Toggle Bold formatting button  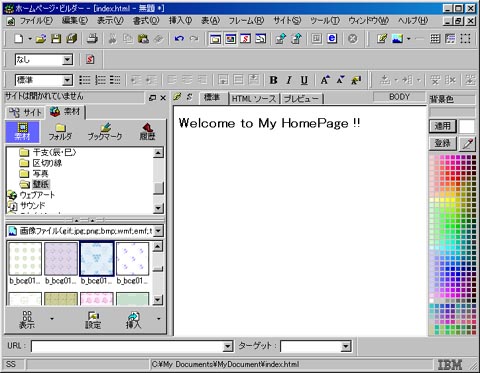273,80
